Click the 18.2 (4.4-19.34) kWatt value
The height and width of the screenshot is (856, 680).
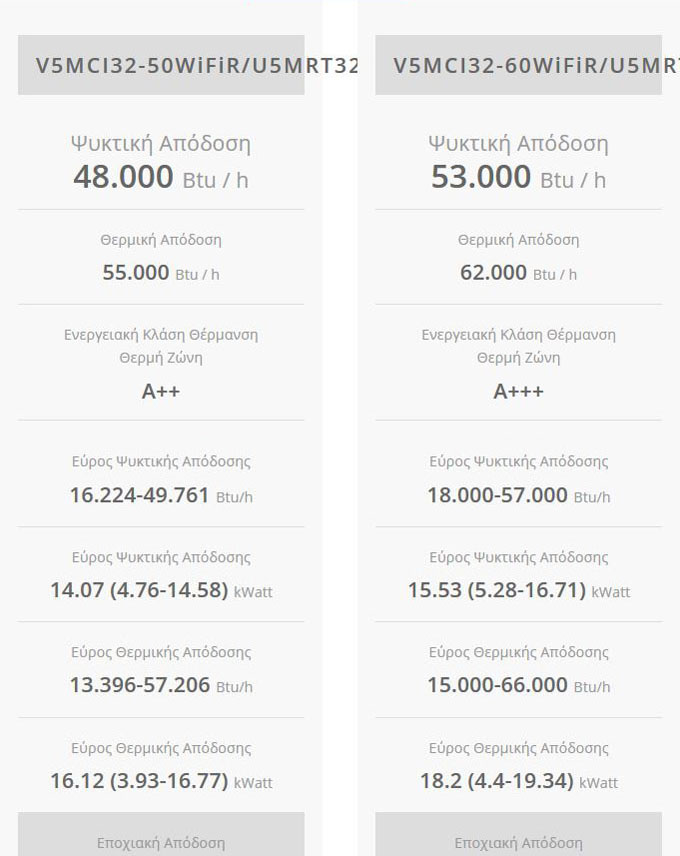tap(518, 781)
